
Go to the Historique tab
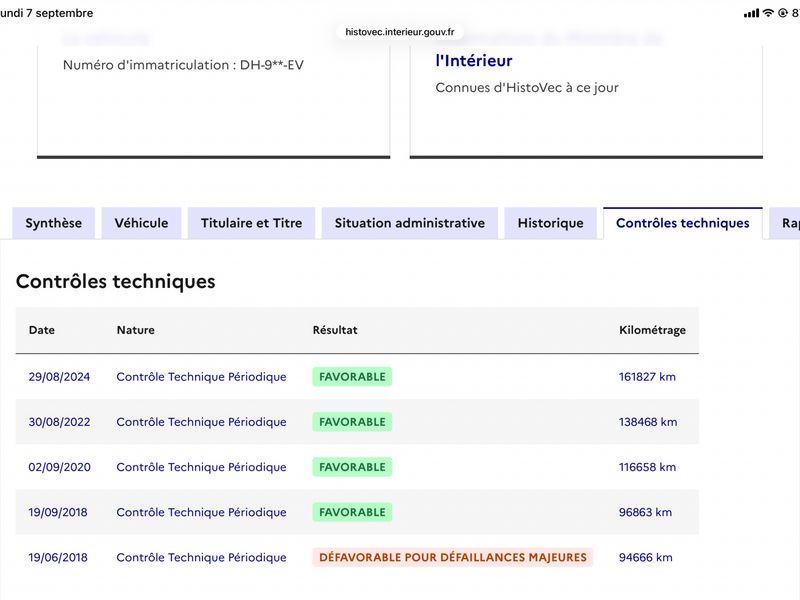point(551,223)
